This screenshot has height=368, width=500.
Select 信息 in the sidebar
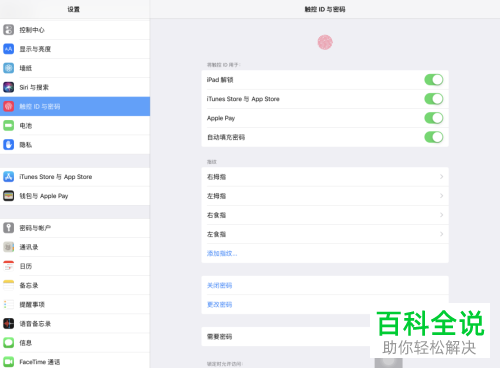click(x=75, y=343)
